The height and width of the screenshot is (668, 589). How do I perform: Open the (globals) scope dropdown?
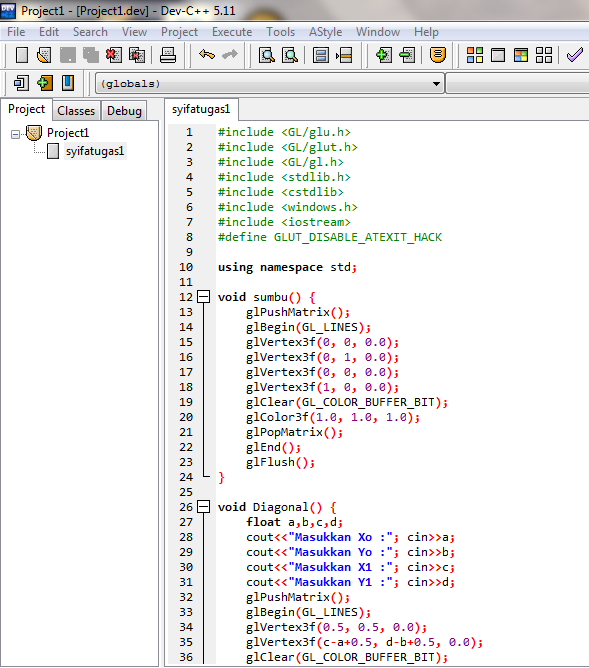click(x=436, y=84)
